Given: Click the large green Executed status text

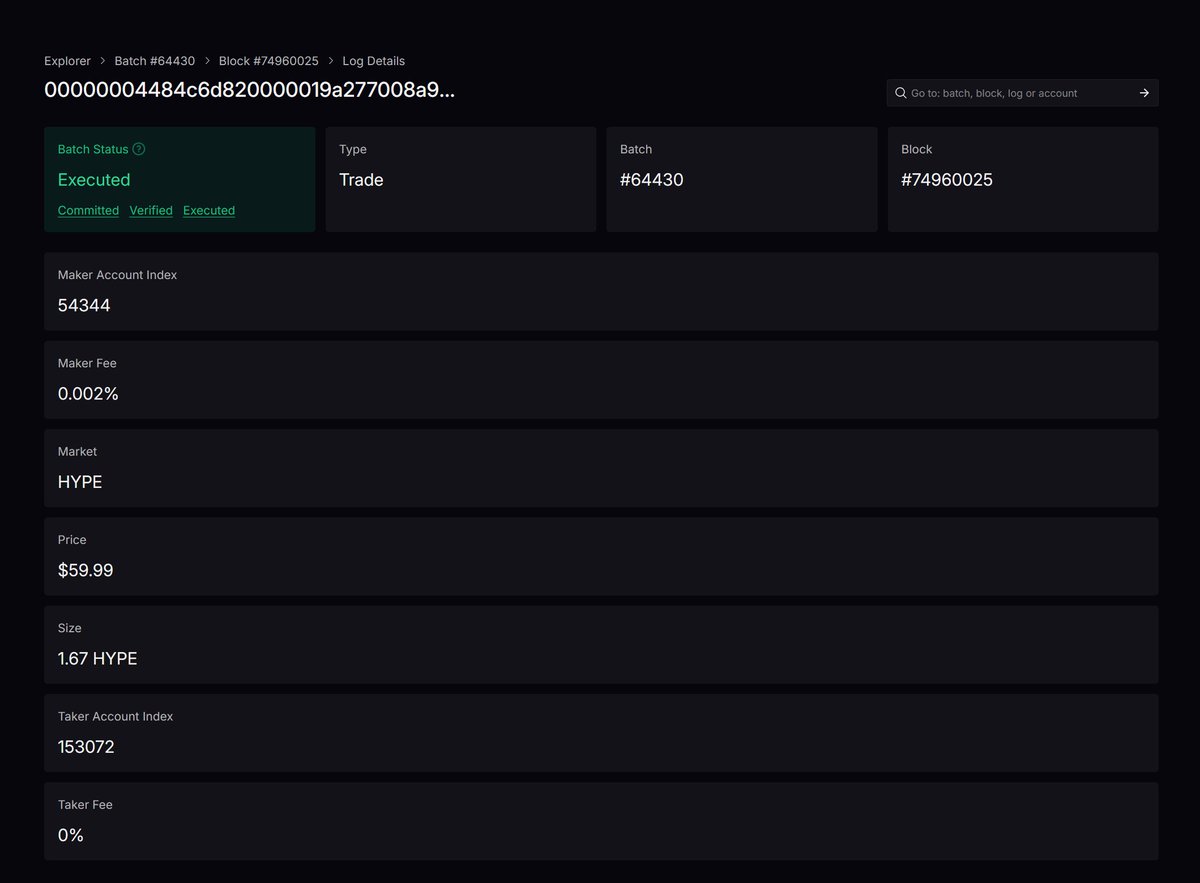Looking at the screenshot, I should click(x=94, y=180).
